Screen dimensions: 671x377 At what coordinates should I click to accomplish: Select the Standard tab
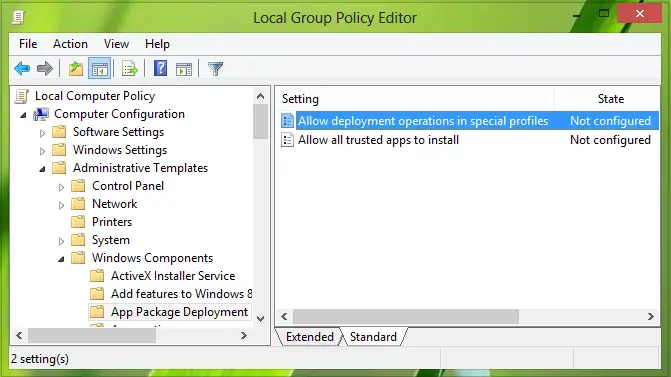(373, 337)
